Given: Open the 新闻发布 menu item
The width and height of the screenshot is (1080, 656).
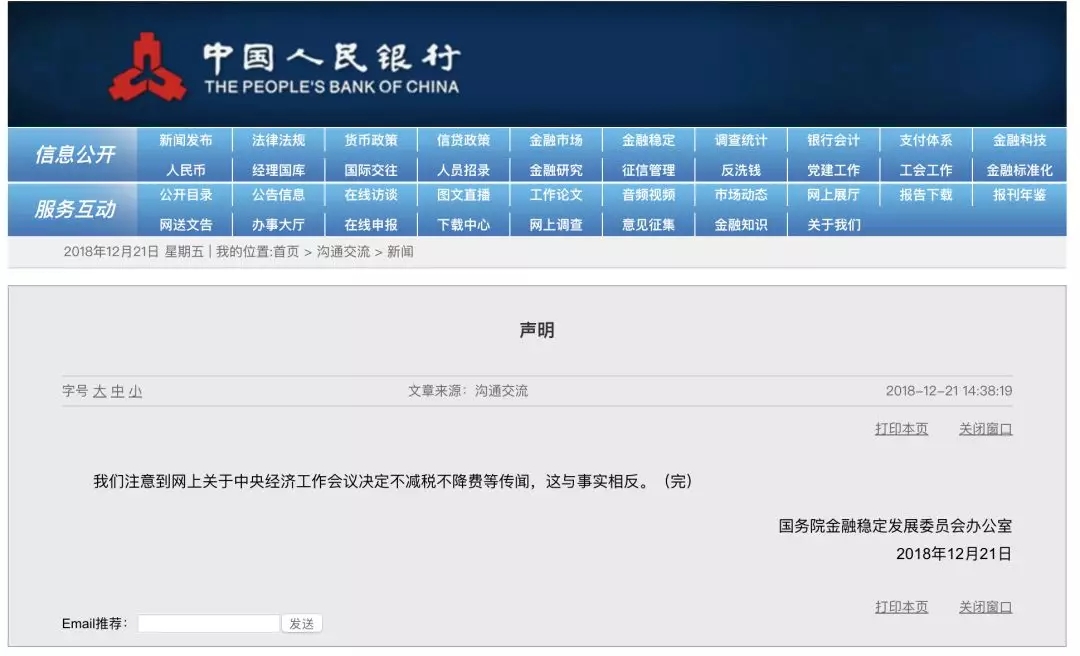Looking at the screenshot, I should tap(185, 140).
